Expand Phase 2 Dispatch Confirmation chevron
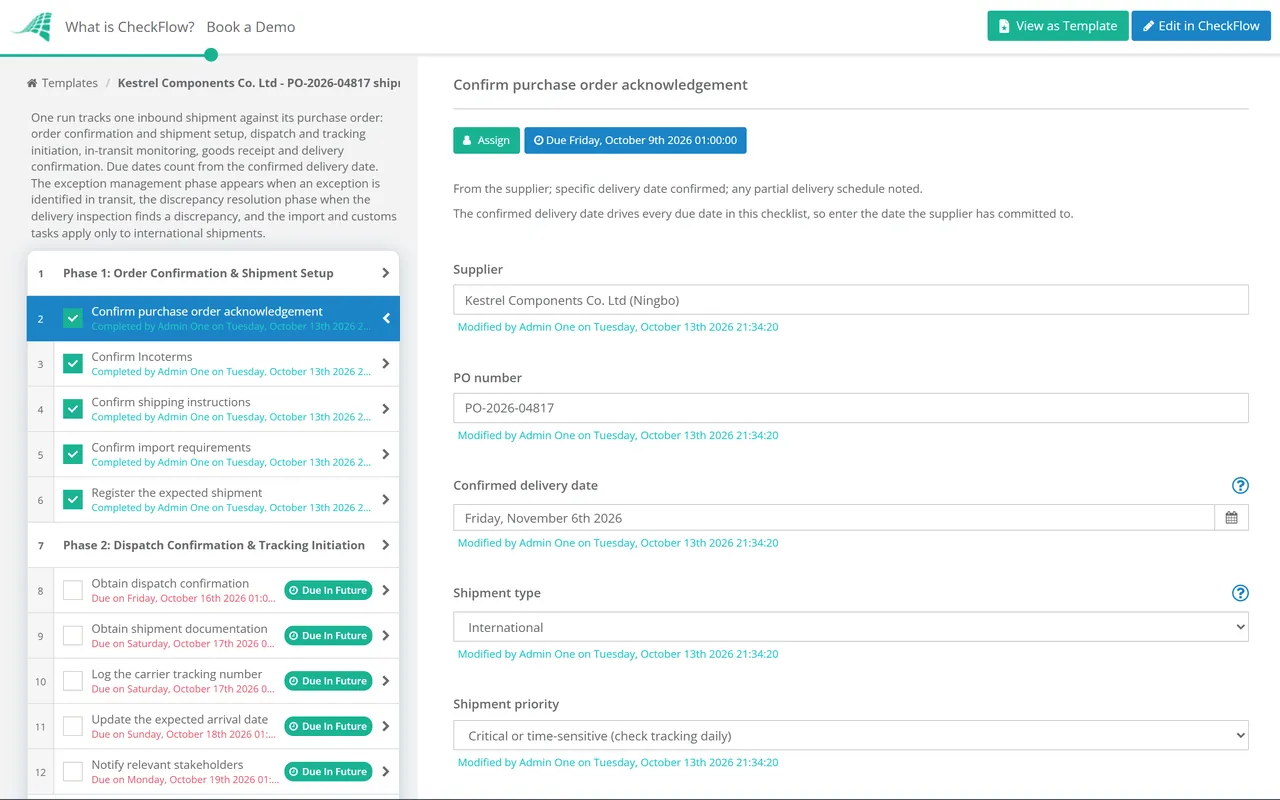1280x800 pixels. click(x=386, y=545)
